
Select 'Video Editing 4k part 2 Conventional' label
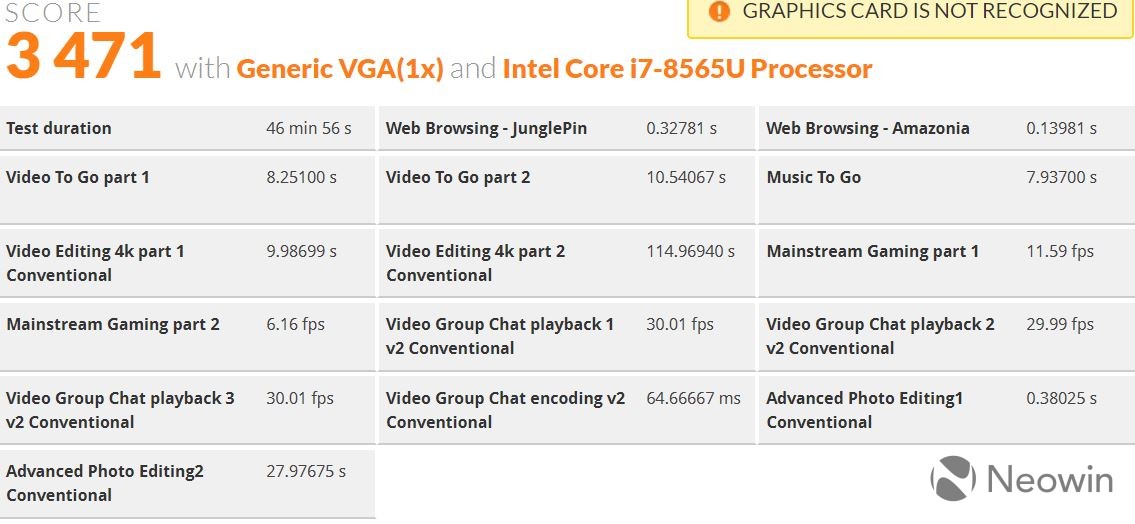pos(476,263)
